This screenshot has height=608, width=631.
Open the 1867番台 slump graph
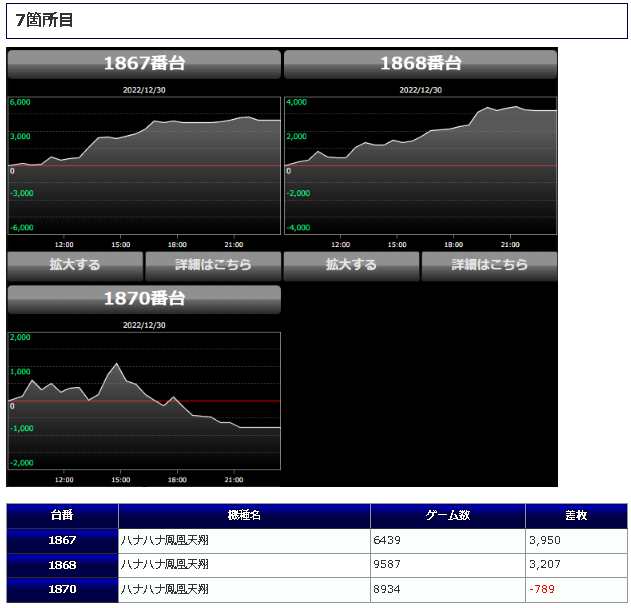pos(144,165)
